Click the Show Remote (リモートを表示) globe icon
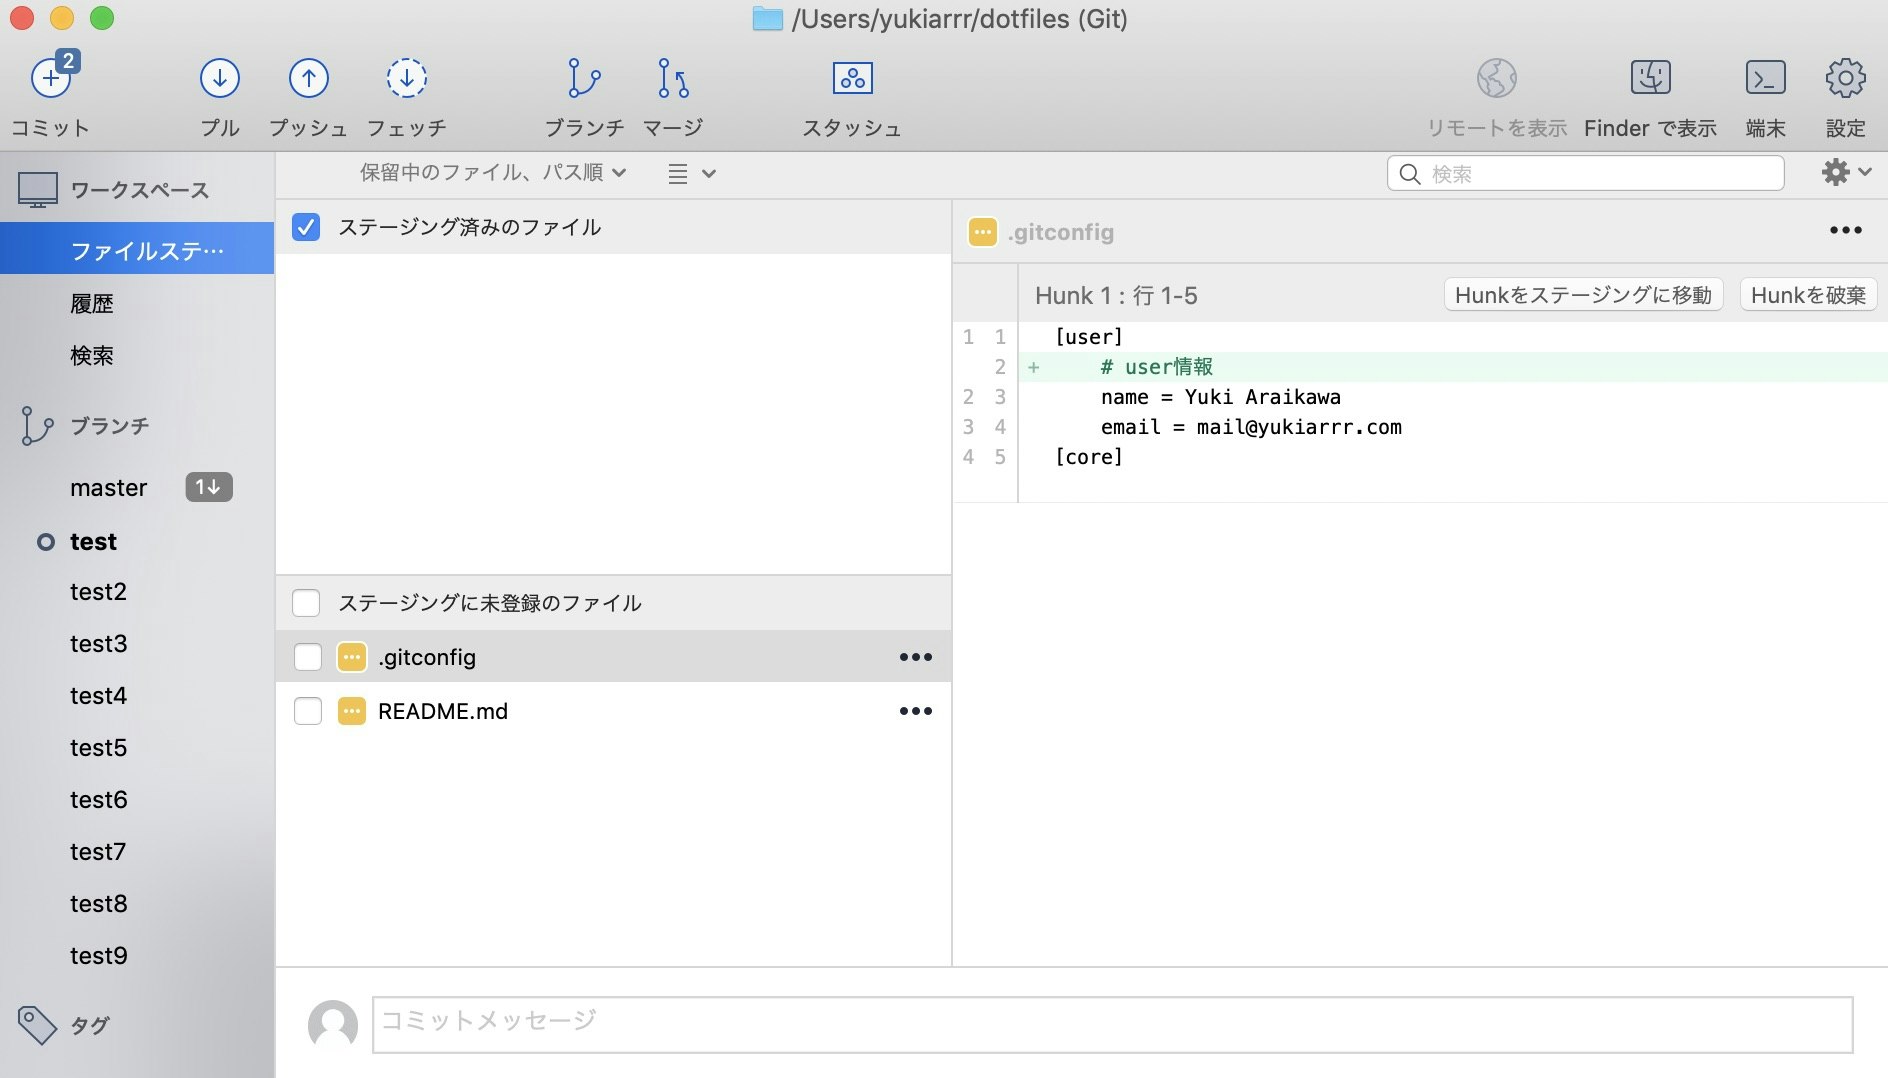This screenshot has height=1078, width=1888. (x=1497, y=78)
